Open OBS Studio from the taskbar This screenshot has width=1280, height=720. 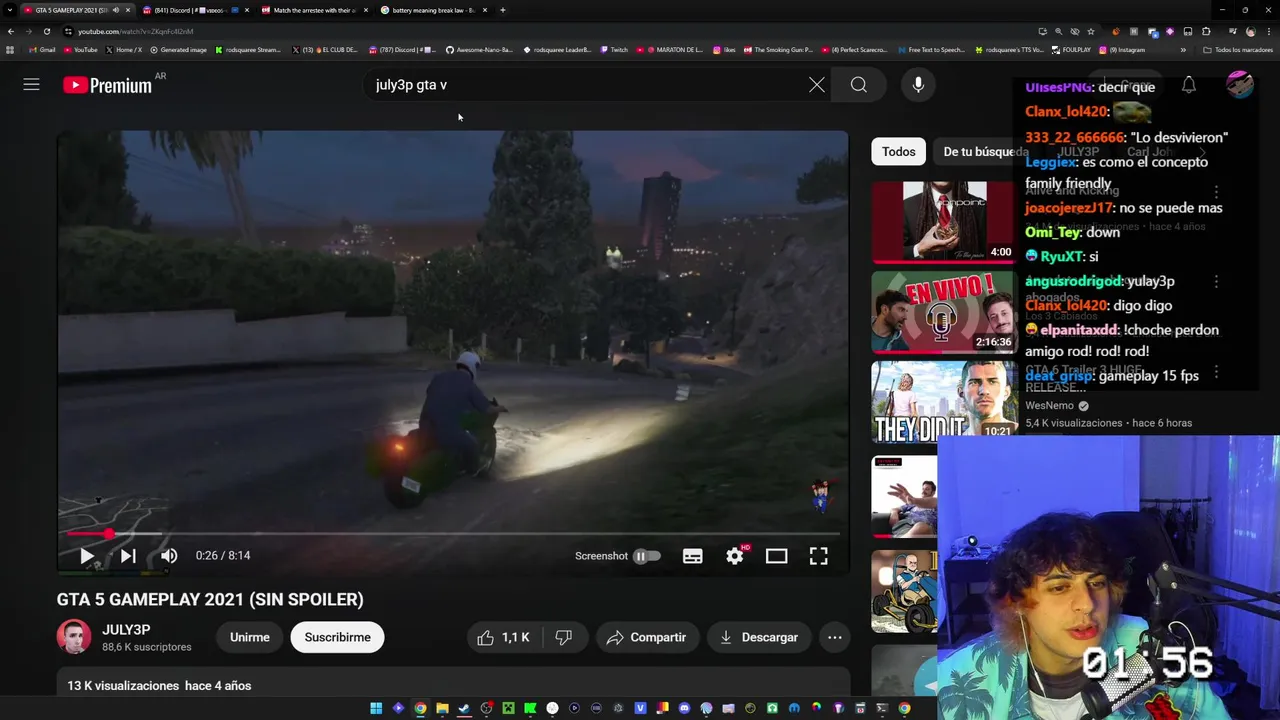[486, 708]
